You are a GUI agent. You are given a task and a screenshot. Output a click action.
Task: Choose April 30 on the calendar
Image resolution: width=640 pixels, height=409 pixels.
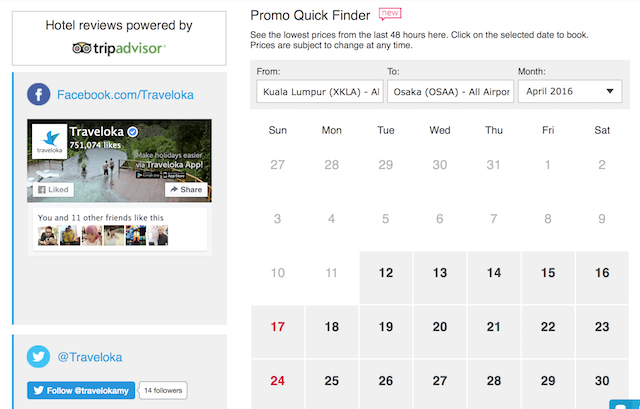click(x=602, y=380)
